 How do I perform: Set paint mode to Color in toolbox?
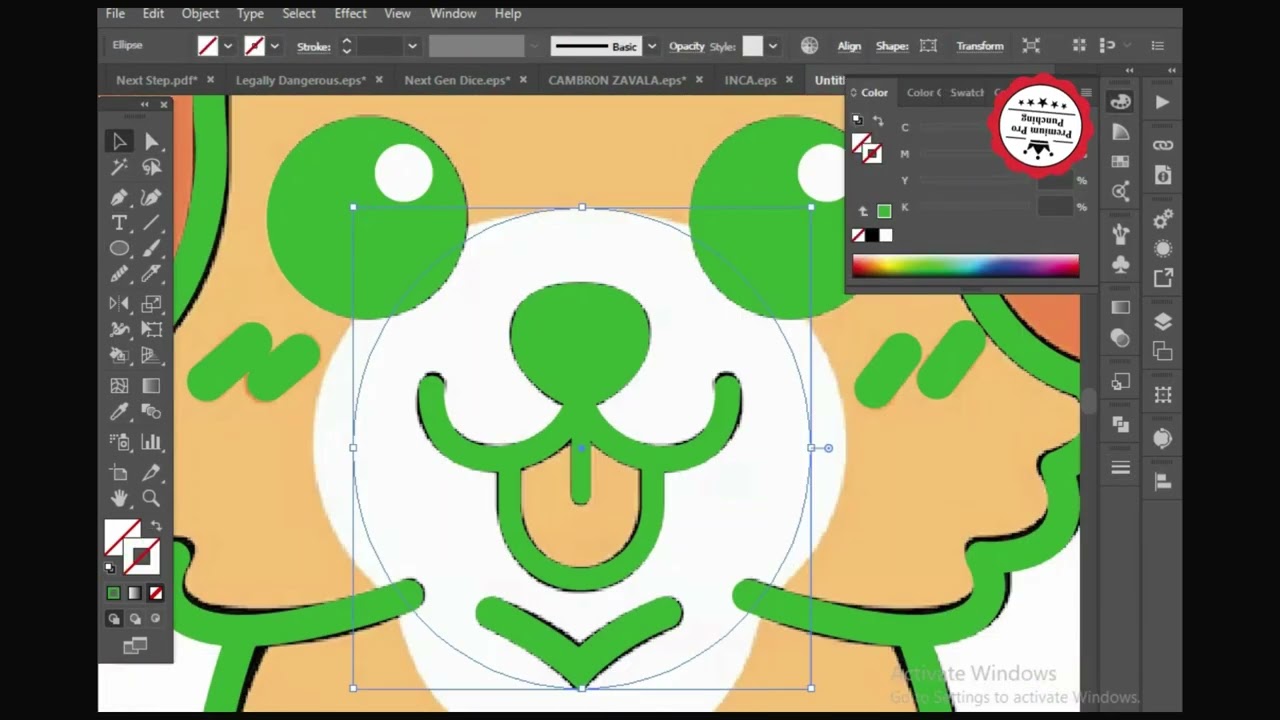pos(113,593)
